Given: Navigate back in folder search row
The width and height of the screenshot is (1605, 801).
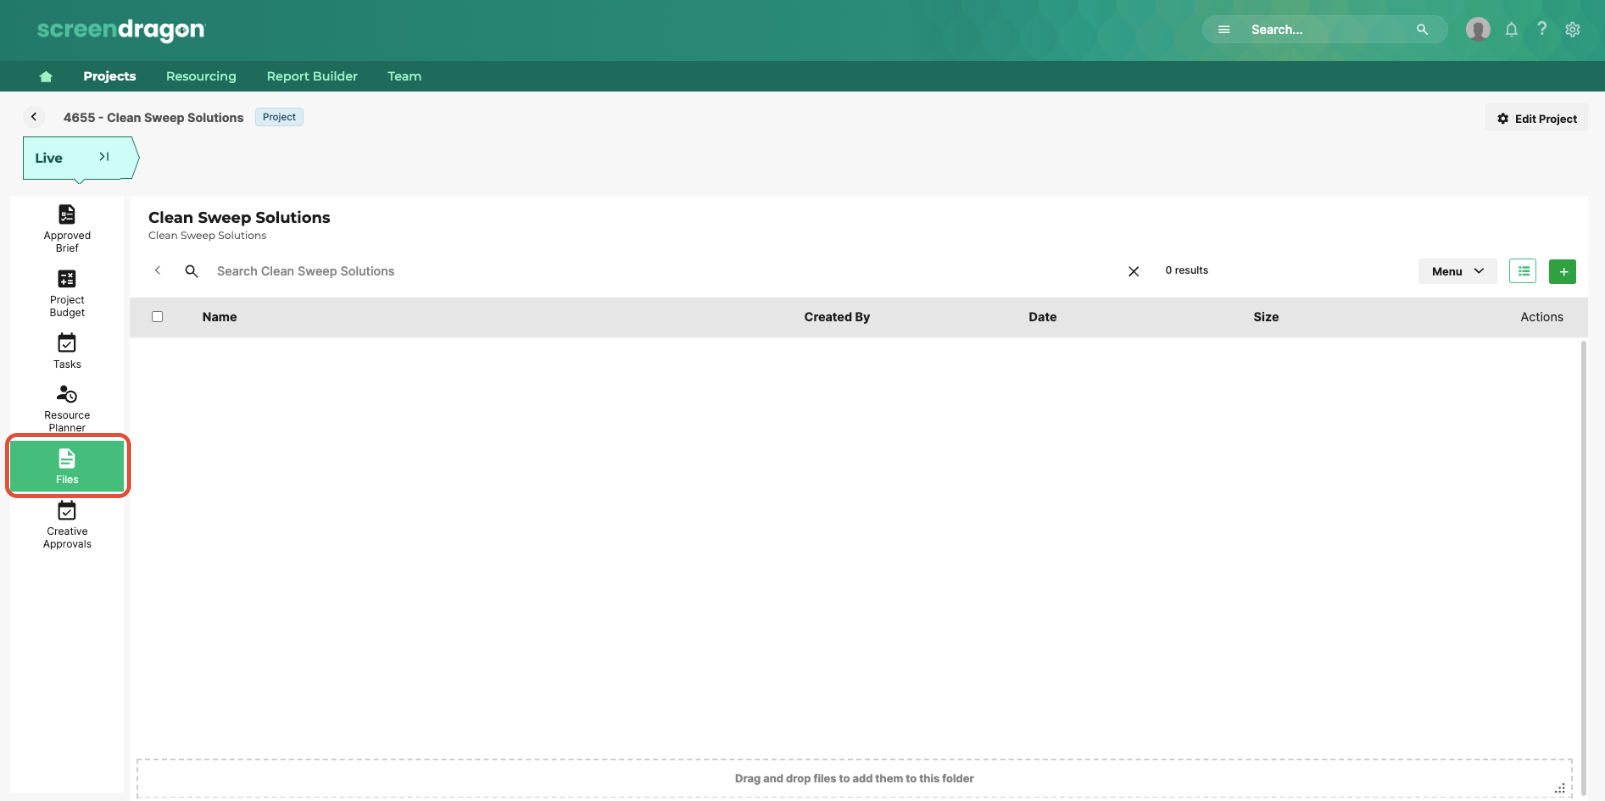Looking at the screenshot, I should pyautogui.click(x=157, y=271).
